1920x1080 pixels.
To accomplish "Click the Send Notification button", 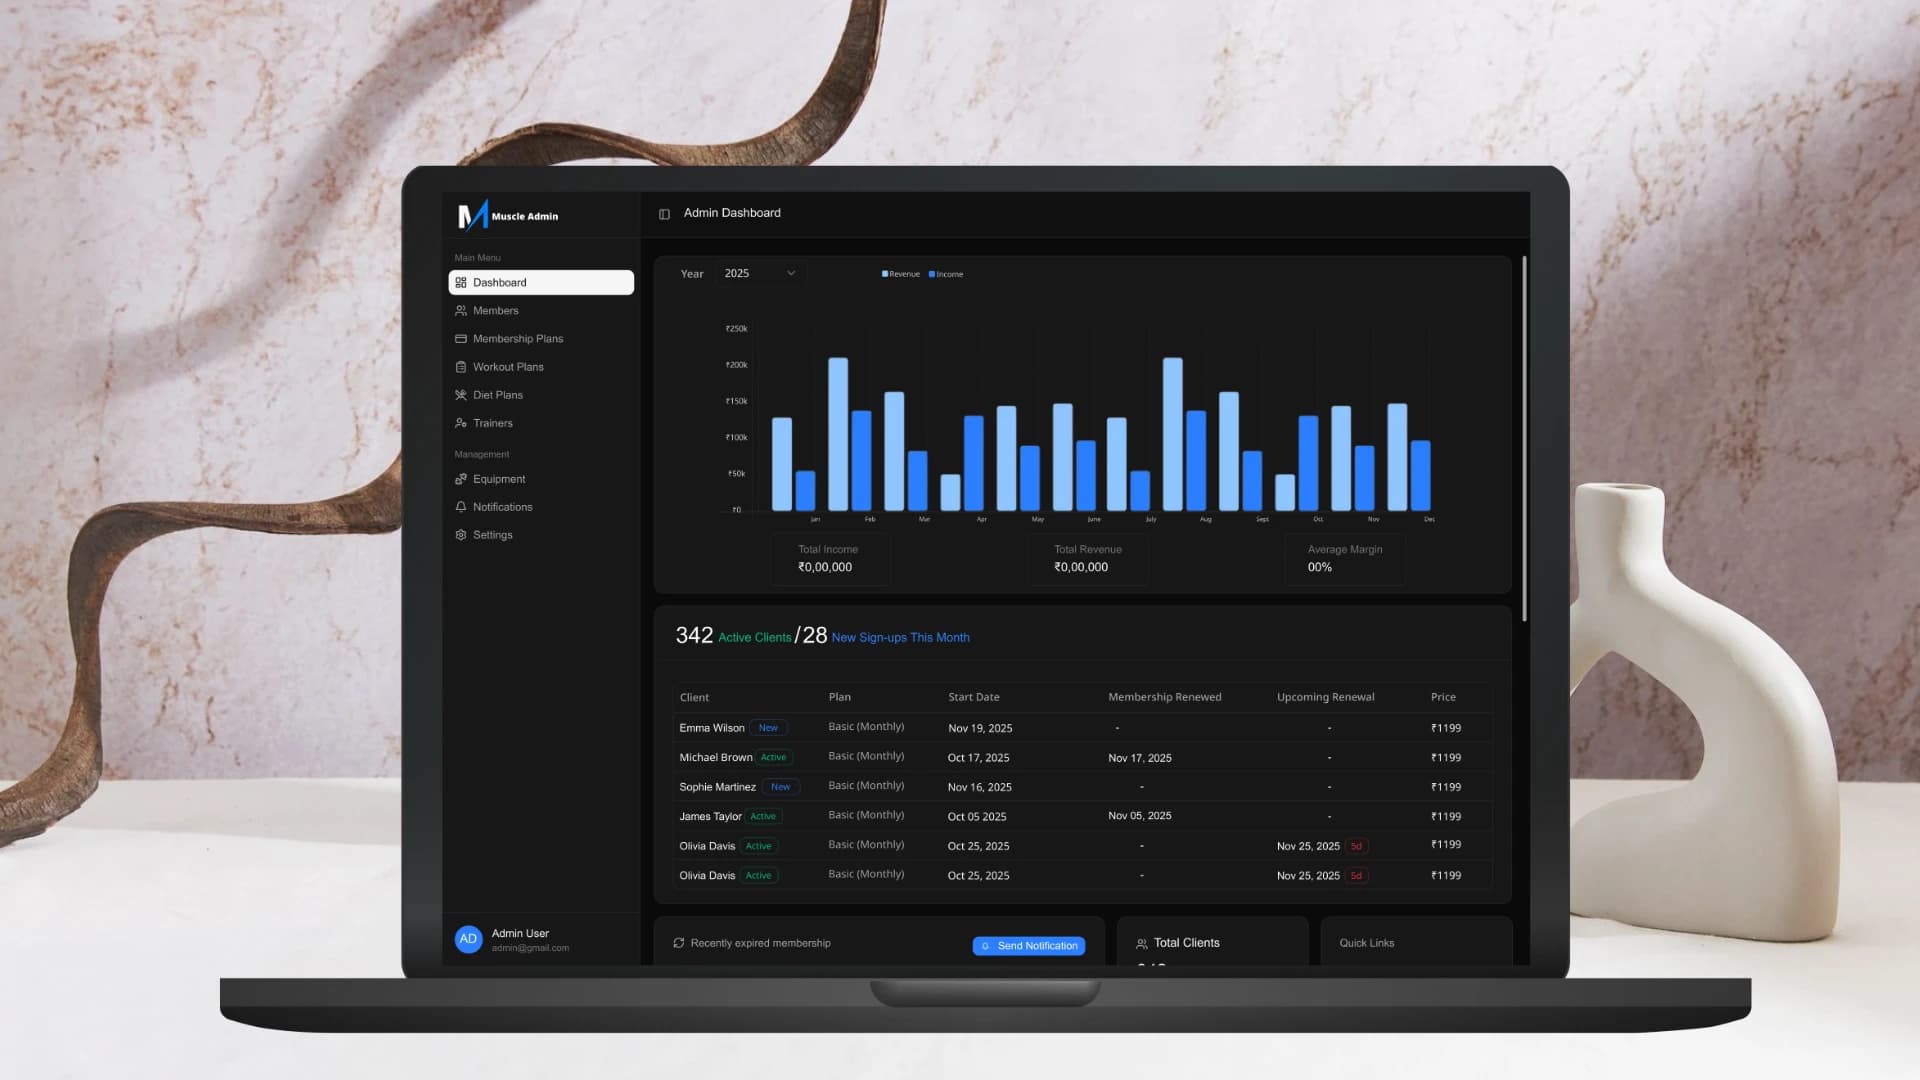I will tap(1029, 946).
